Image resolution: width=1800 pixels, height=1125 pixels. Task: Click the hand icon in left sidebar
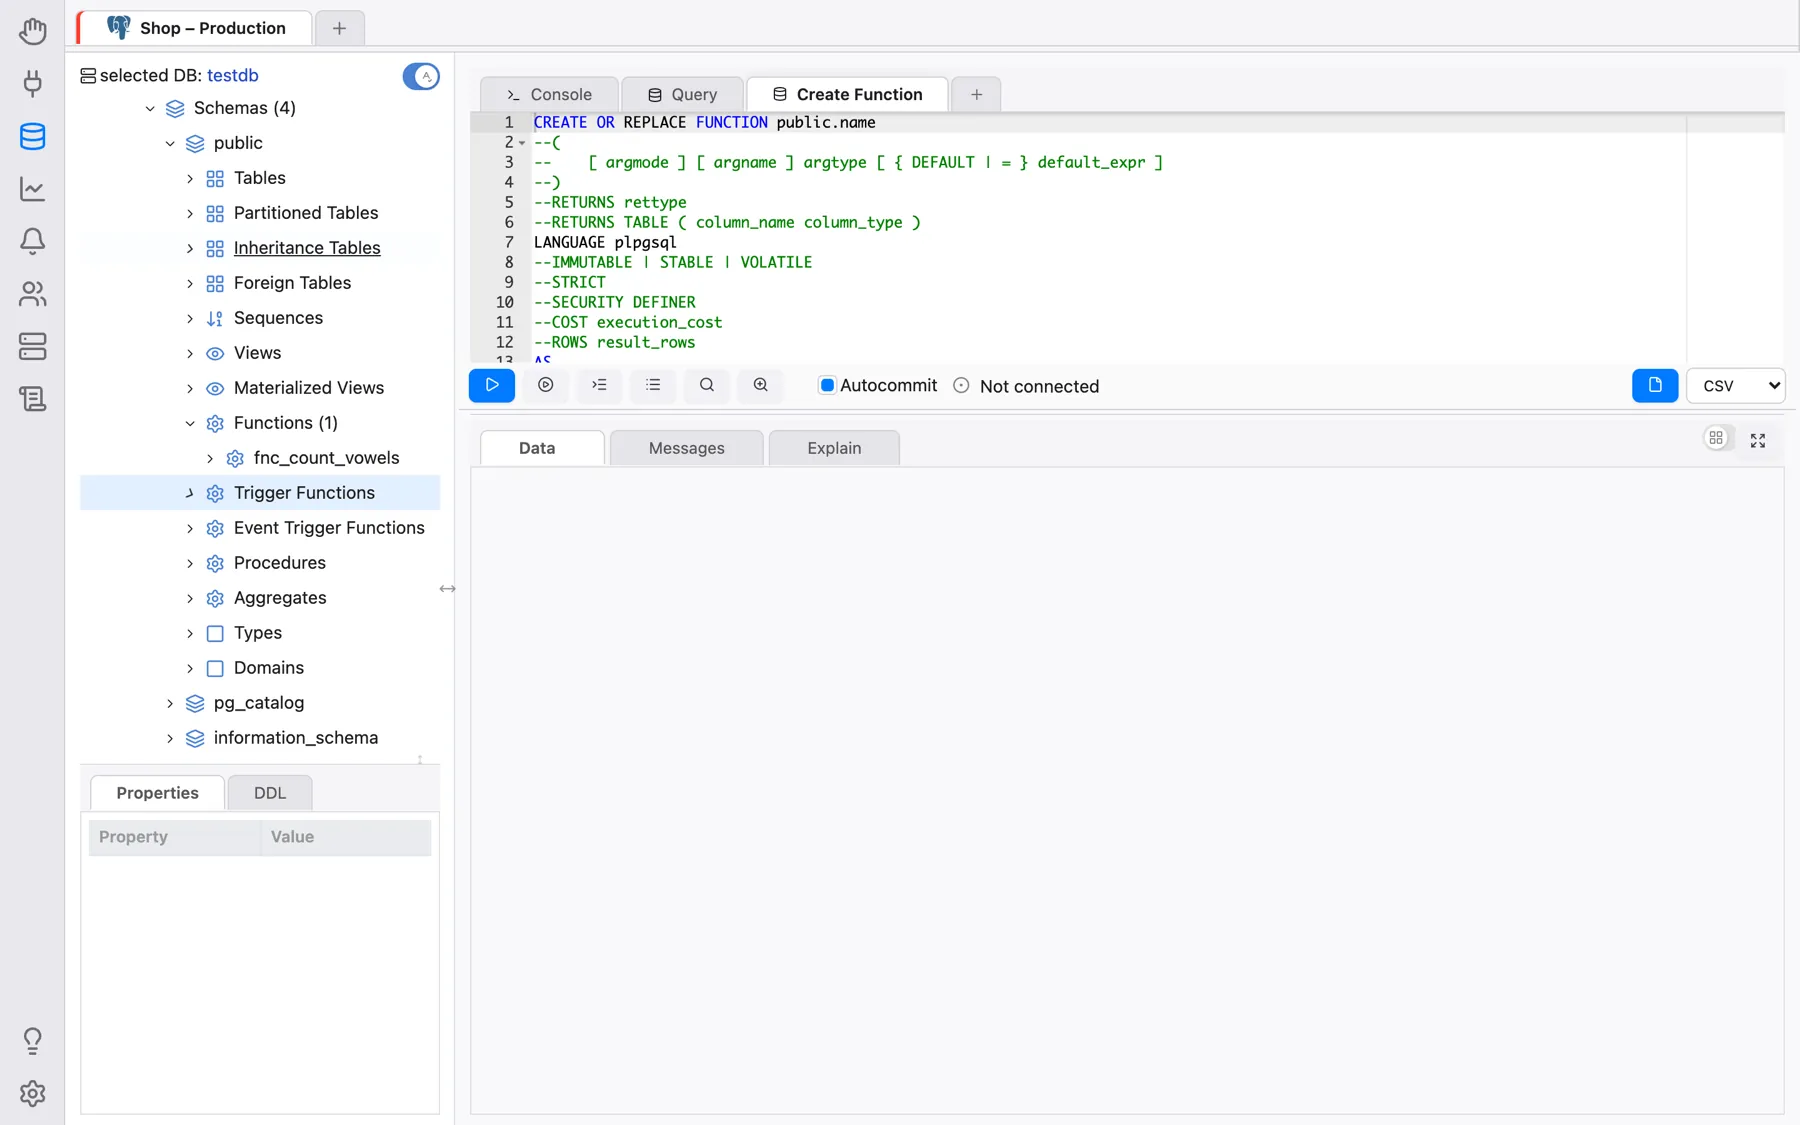tap(32, 31)
